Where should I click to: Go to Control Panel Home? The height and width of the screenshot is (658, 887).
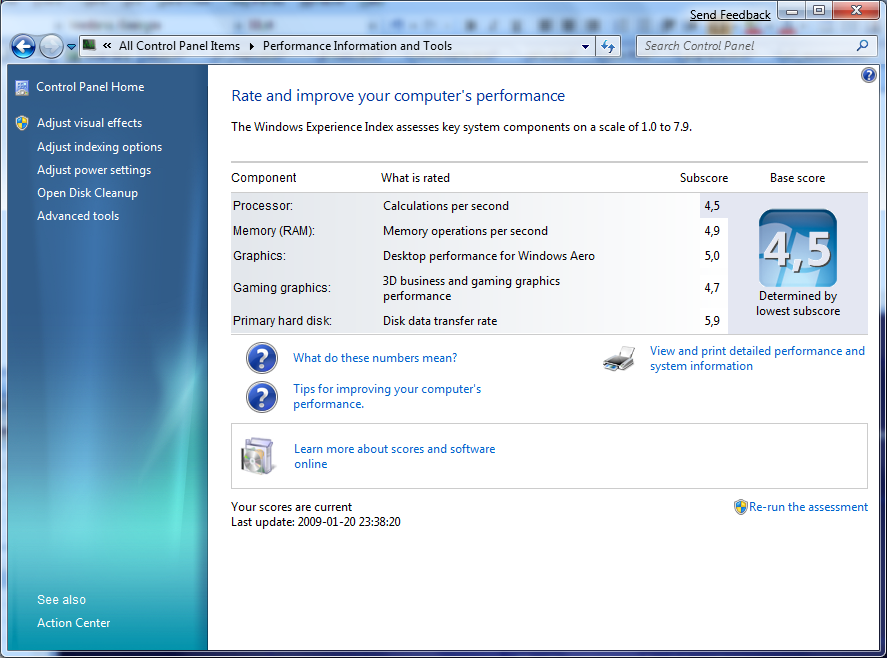91,87
